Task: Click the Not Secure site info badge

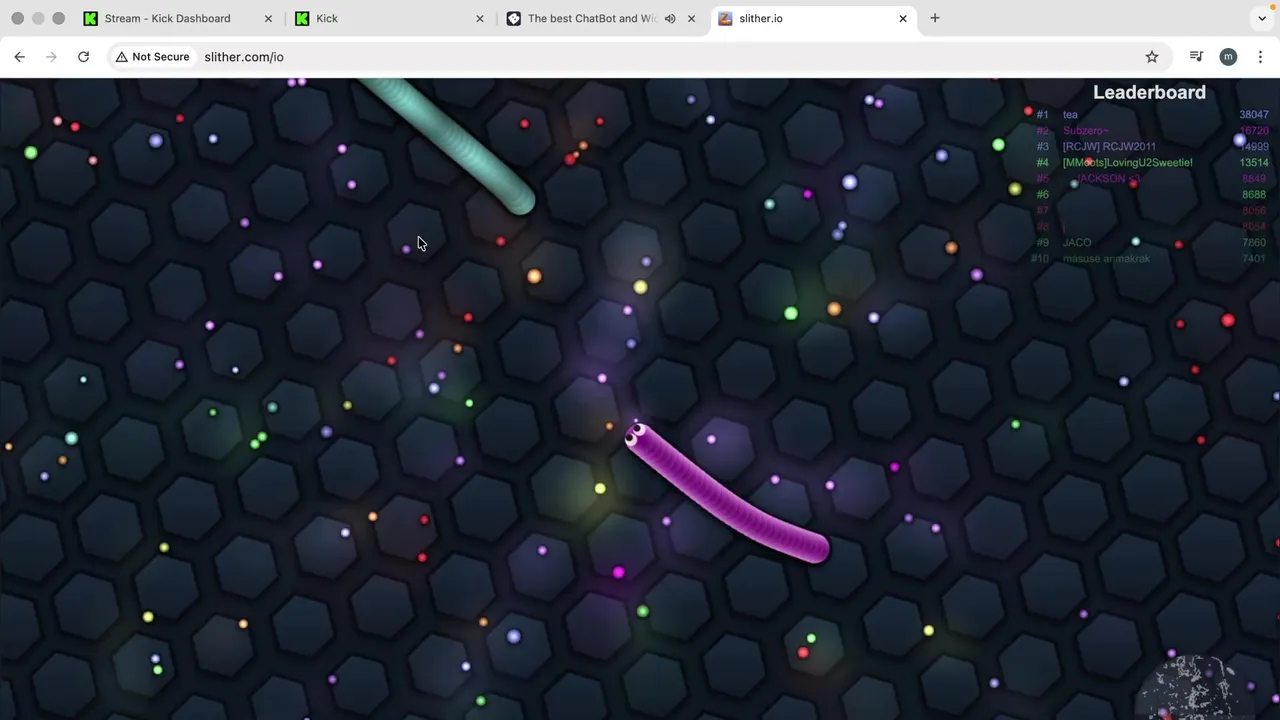Action: pyautogui.click(x=152, y=57)
